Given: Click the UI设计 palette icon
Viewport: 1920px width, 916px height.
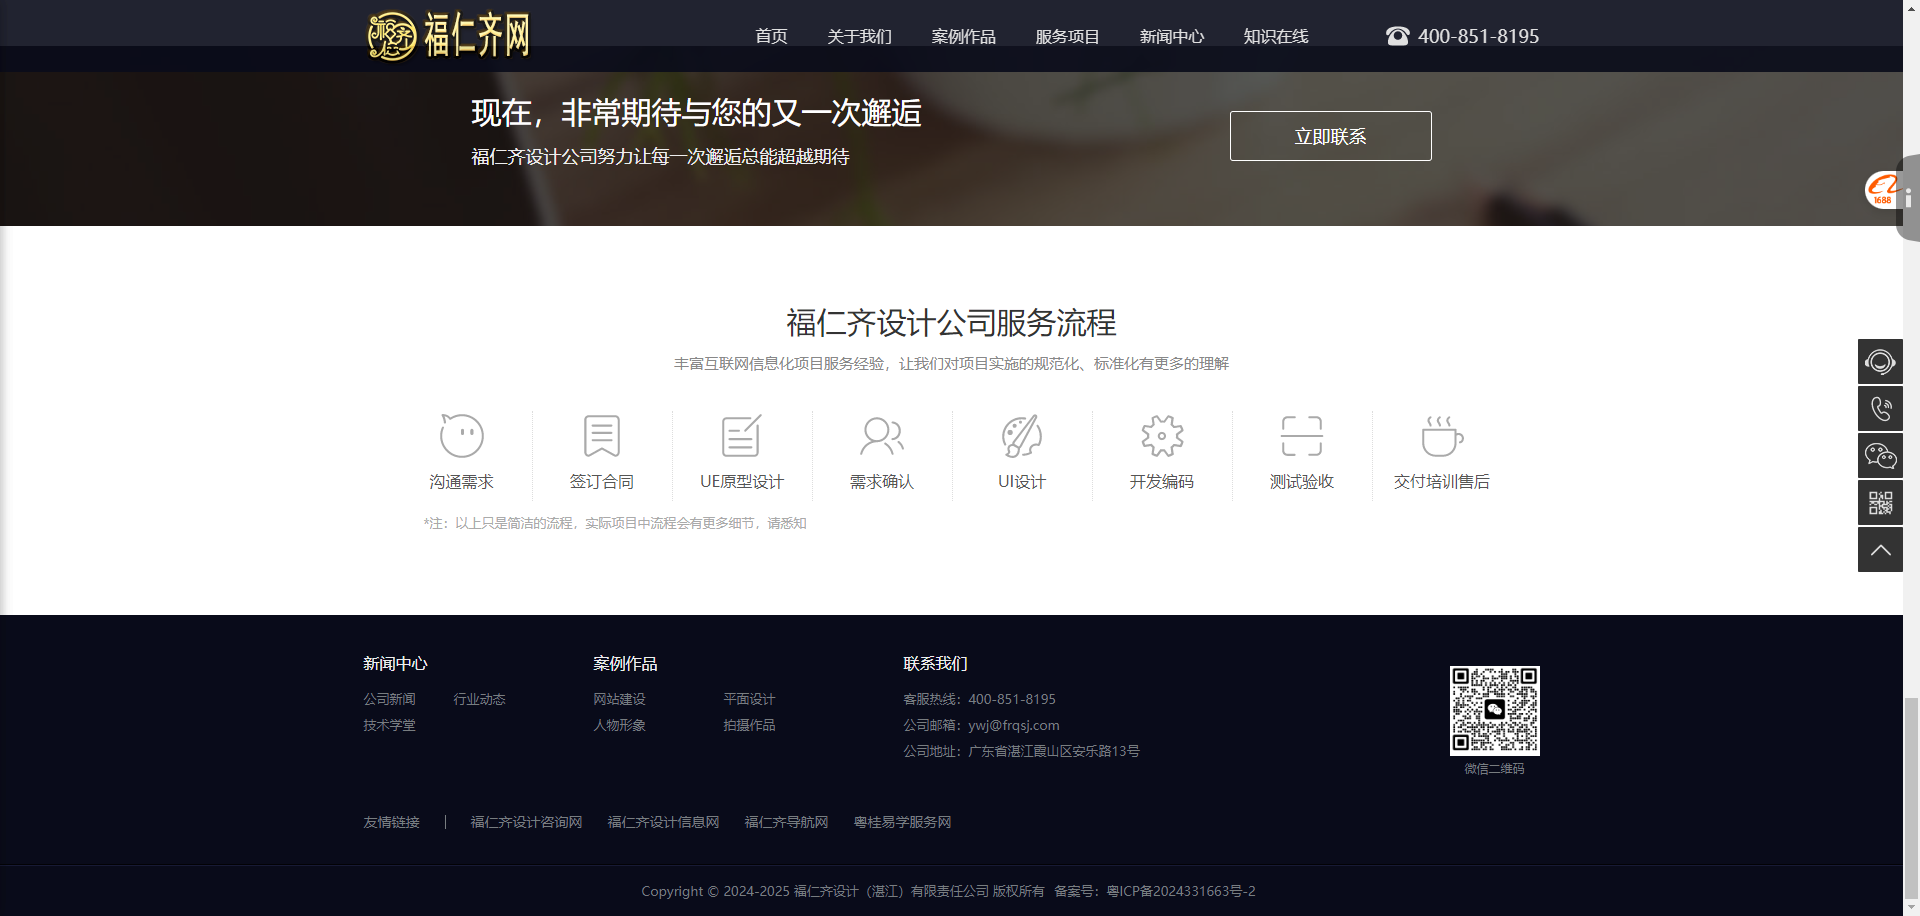Looking at the screenshot, I should point(1022,436).
